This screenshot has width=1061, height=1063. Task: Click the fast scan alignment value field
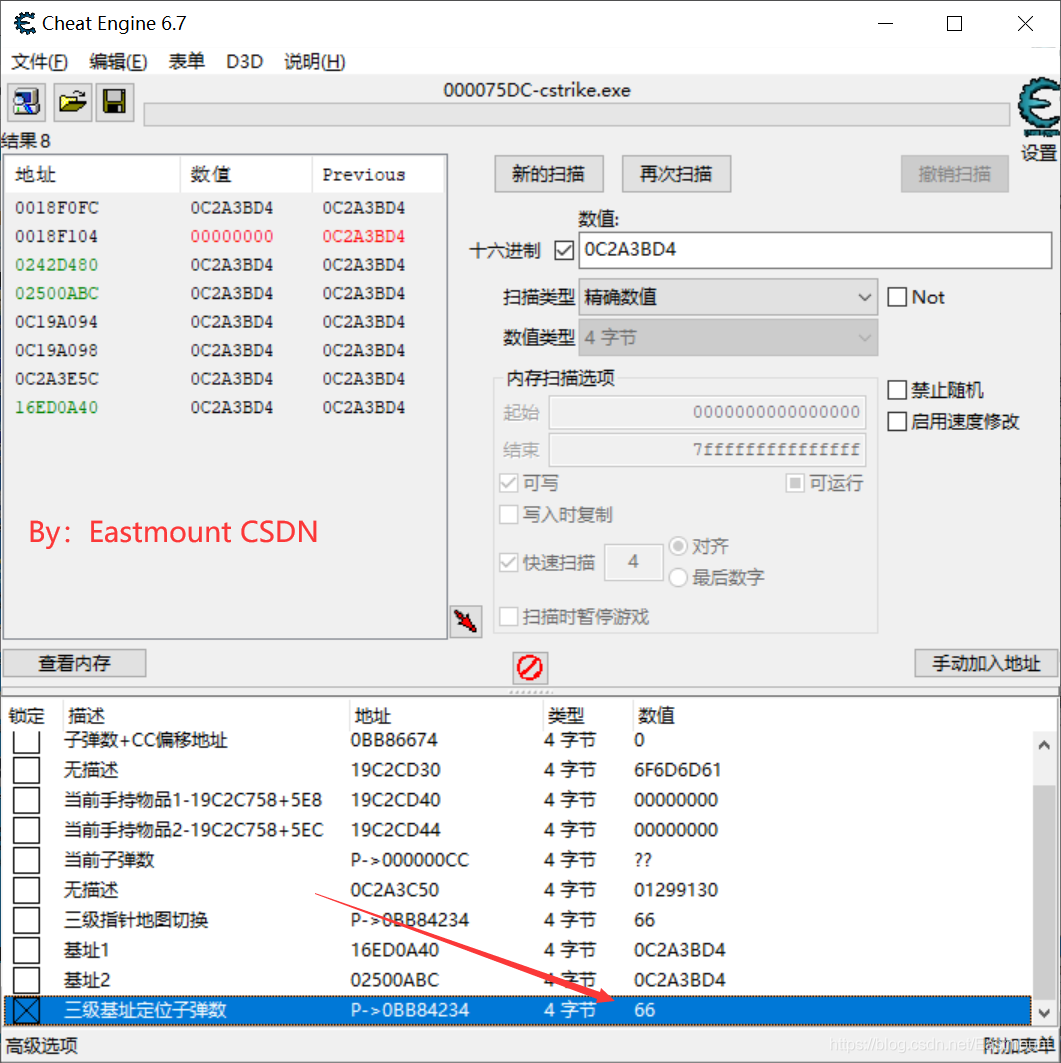[x=633, y=562]
